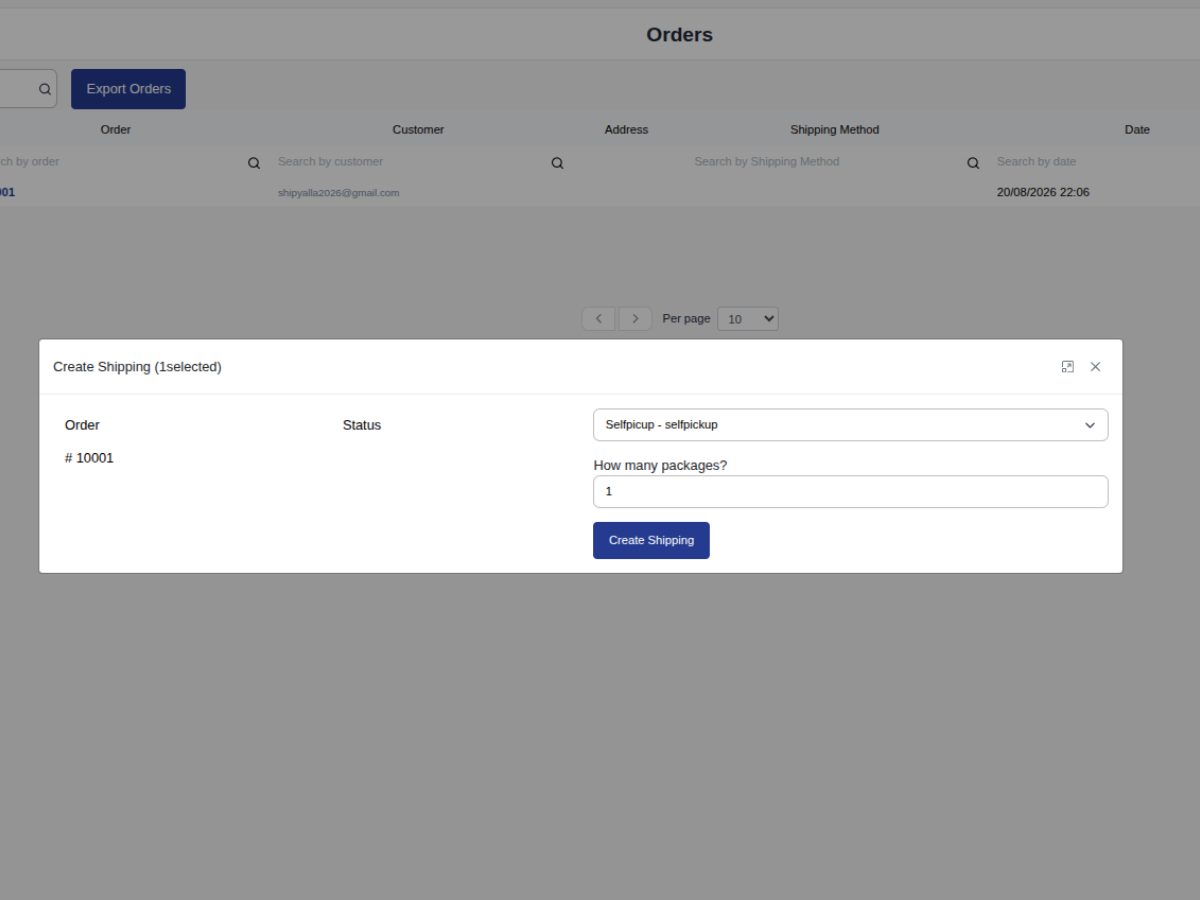
Task: Open the Per page dropdown
Action: (x=748, y=319)
